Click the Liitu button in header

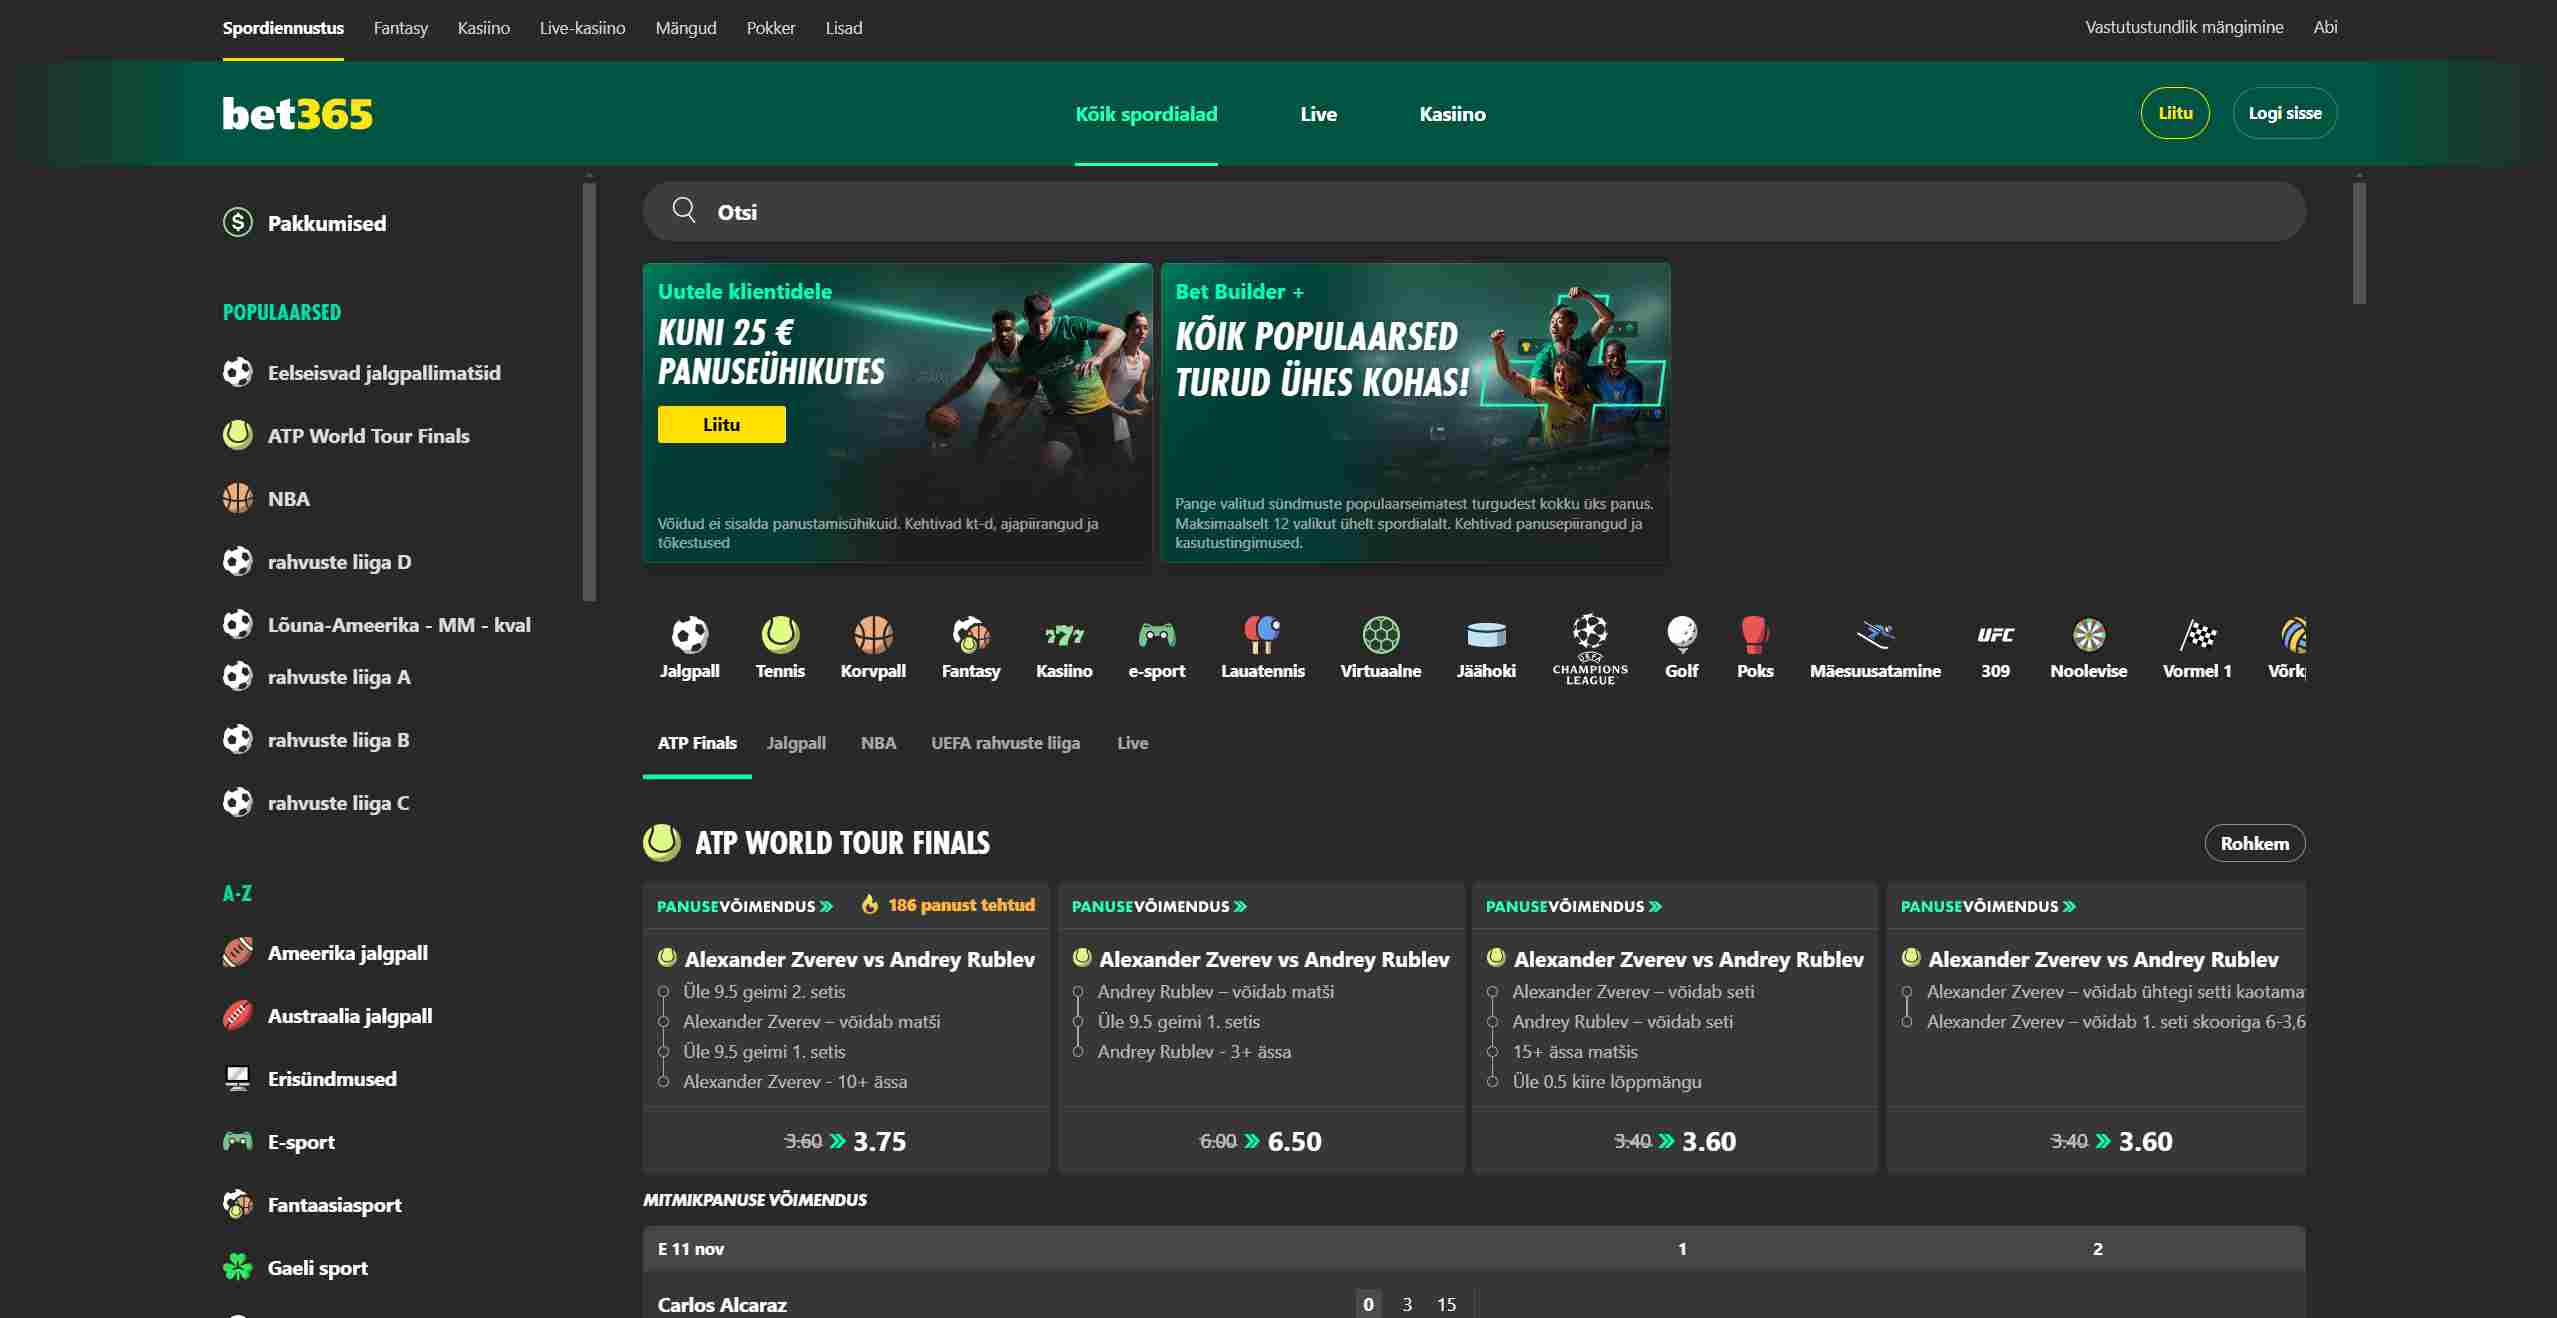[2175, 113]
